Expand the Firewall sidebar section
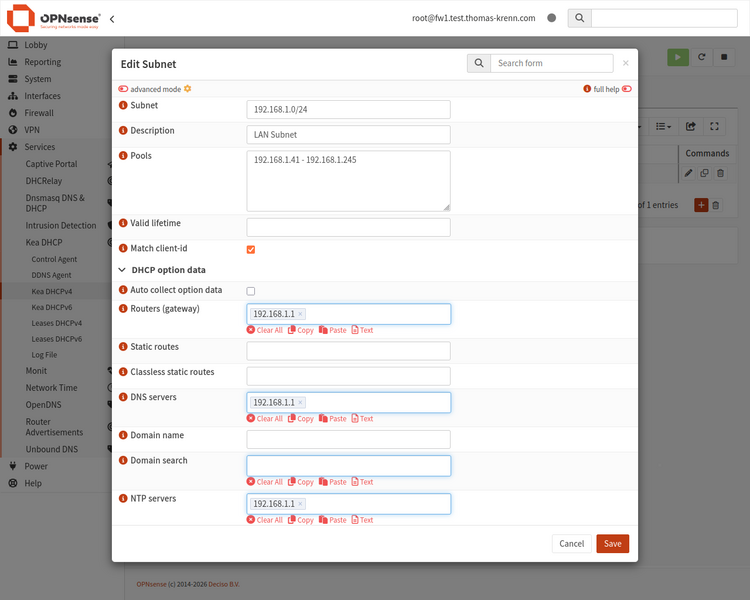The height and width of the screenshot is (600, 750). point(39,113)
